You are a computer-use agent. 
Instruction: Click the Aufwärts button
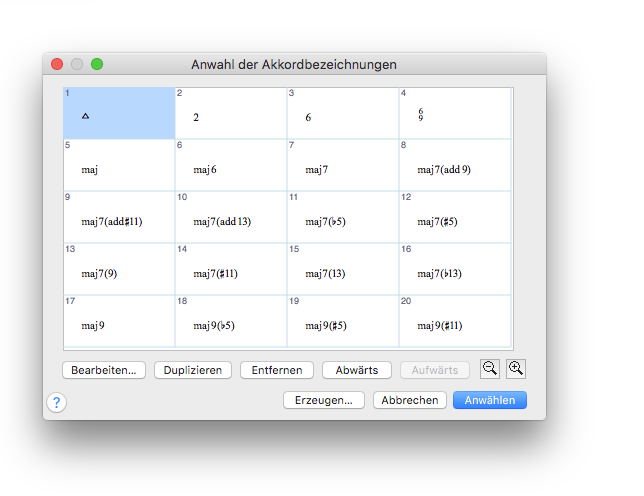pos(435,370)
